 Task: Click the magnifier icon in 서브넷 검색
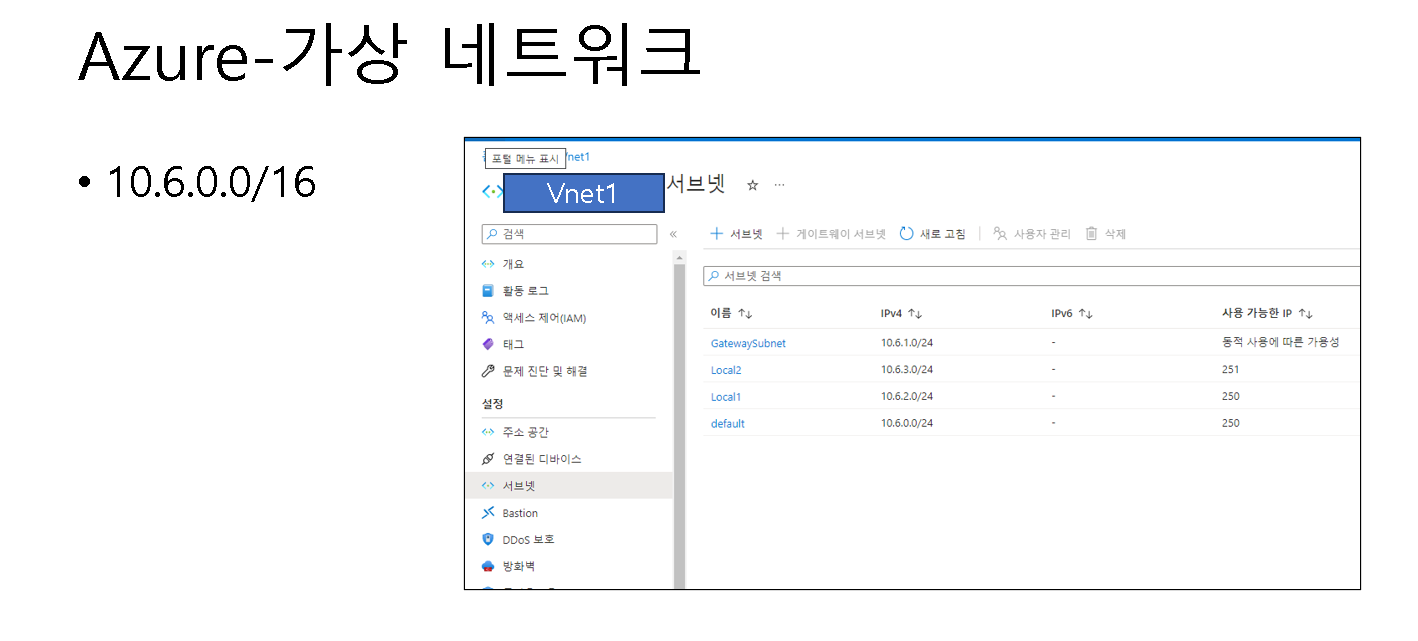click(713, 276)
